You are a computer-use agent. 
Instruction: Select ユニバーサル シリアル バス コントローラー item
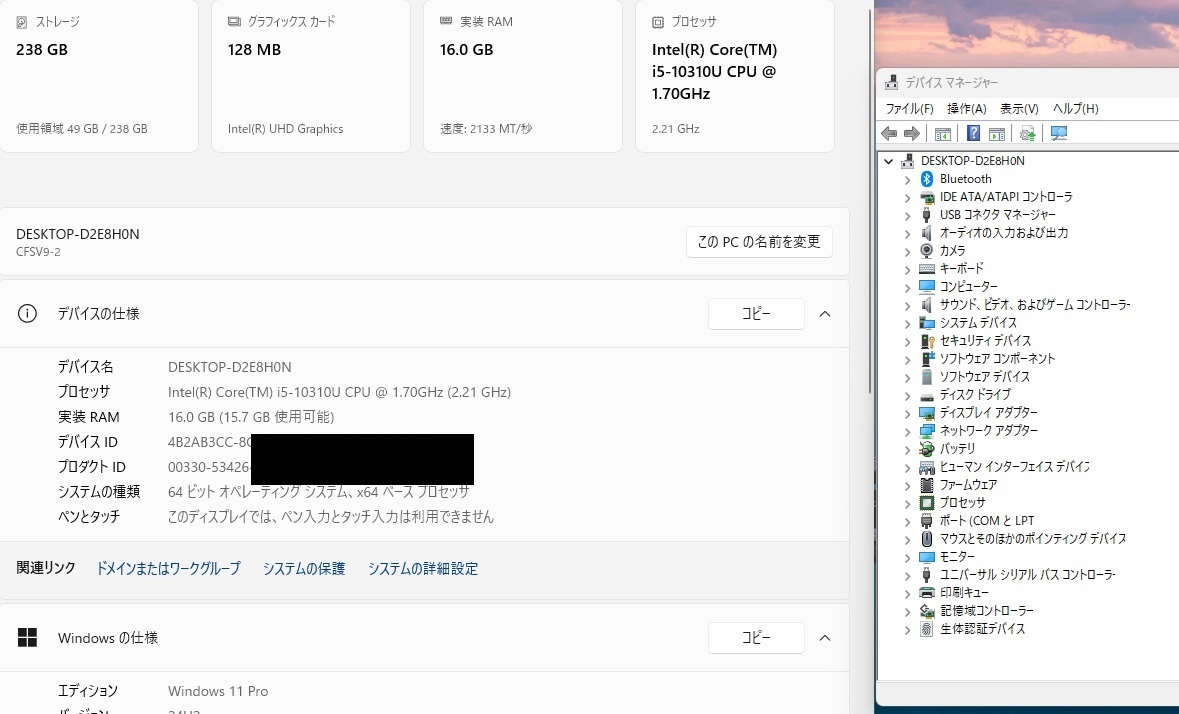(x=1027, y=575)
